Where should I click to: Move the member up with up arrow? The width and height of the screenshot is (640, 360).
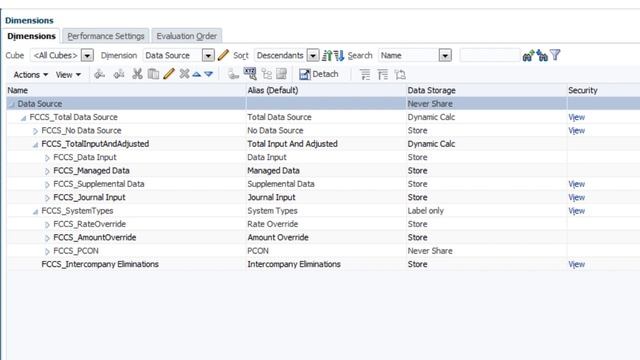click(x=197, y=74)
